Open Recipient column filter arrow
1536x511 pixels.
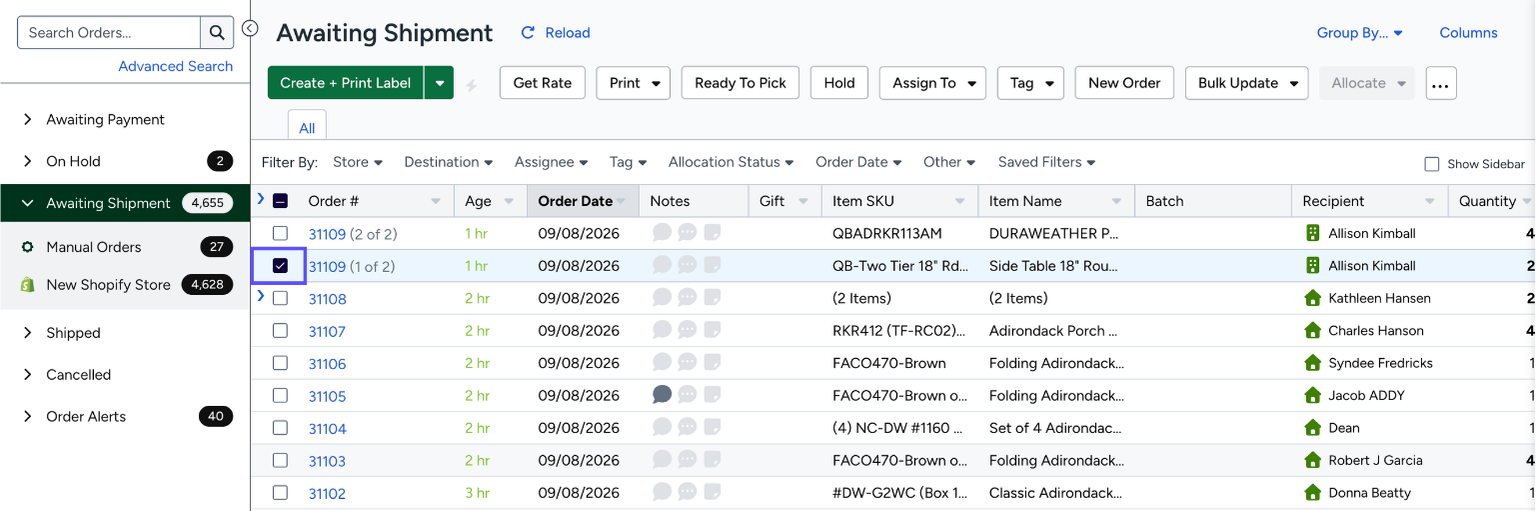[x=1430, y=202]
